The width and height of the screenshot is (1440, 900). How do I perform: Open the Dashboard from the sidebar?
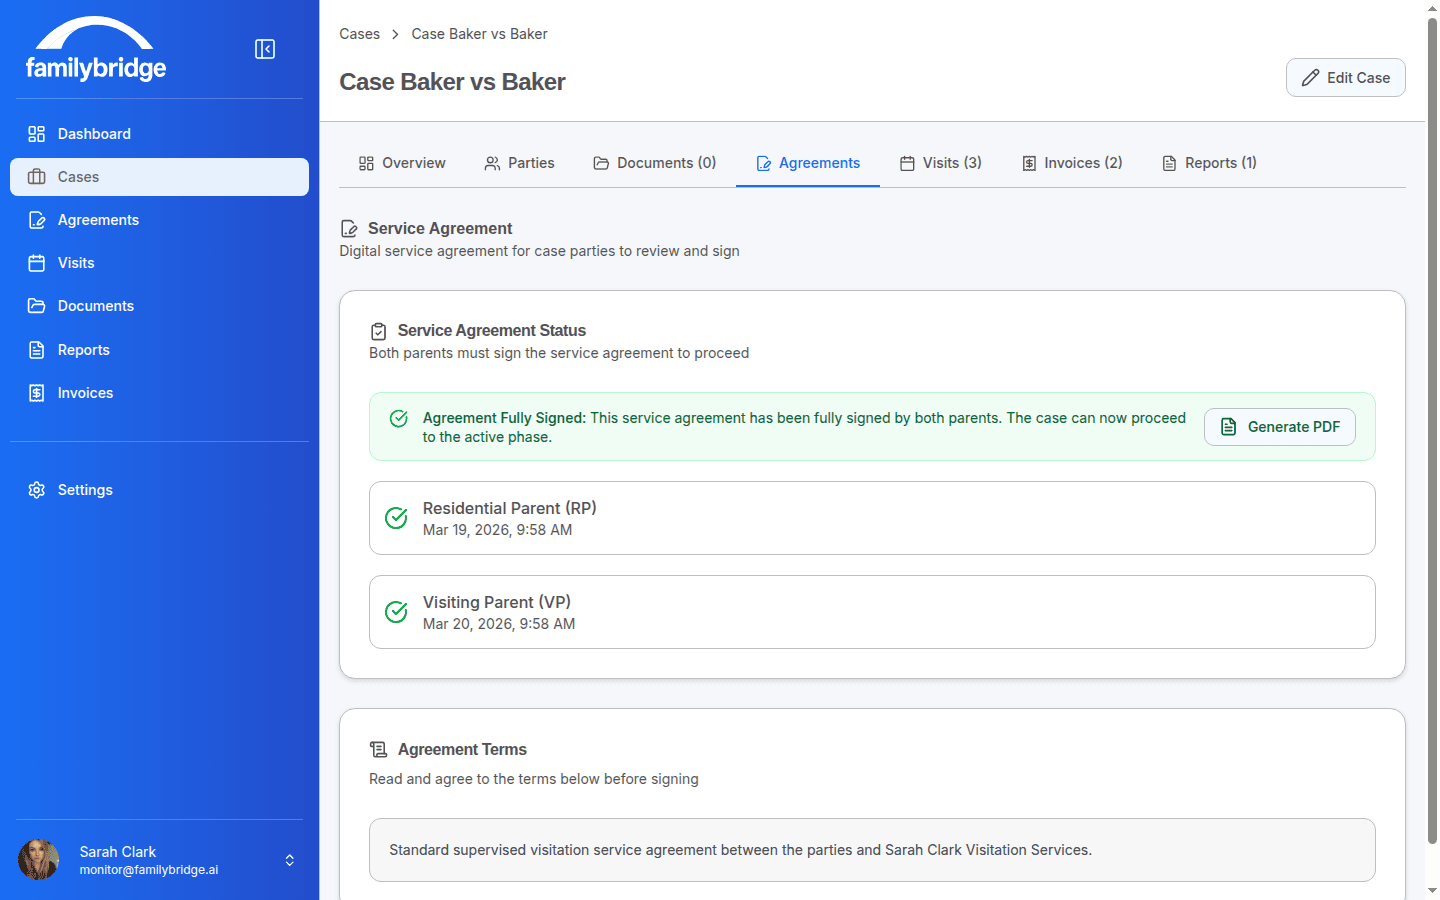[37, 133]
